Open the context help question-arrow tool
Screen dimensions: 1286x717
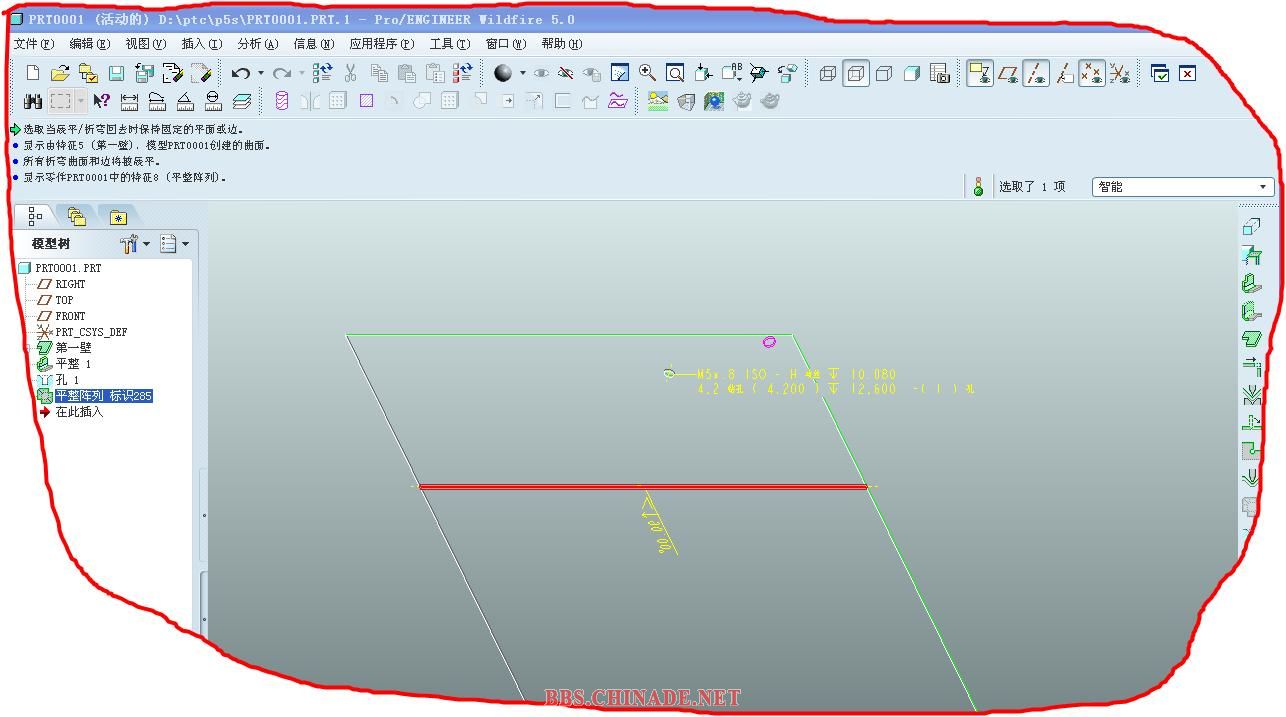click(x=101, y=101)
